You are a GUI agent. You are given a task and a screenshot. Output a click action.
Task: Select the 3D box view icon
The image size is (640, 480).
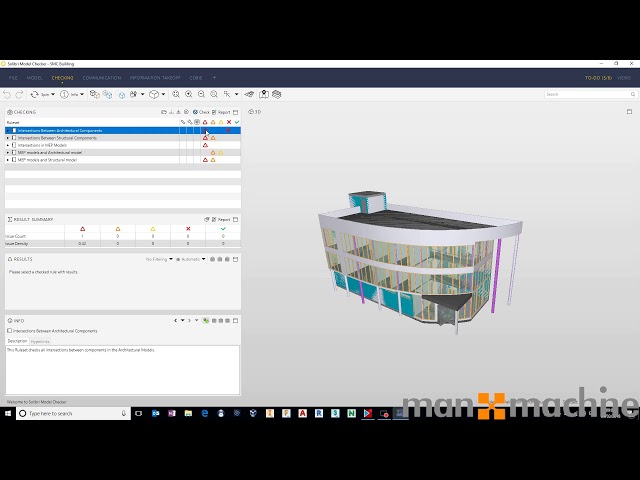[x=154, y=94]
